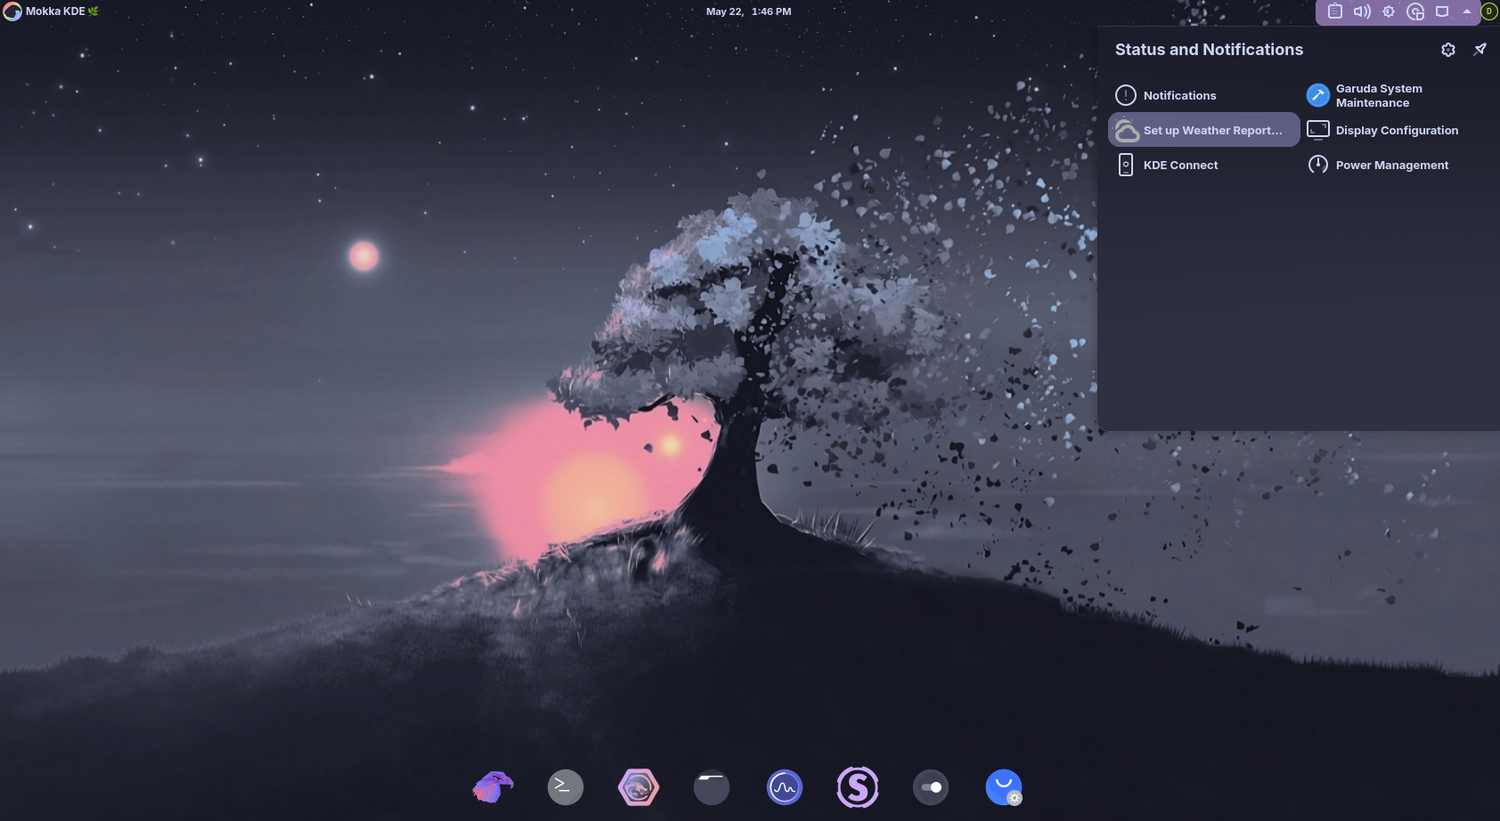Click the volume speaker tray icon

click(x=1362, y=12)
